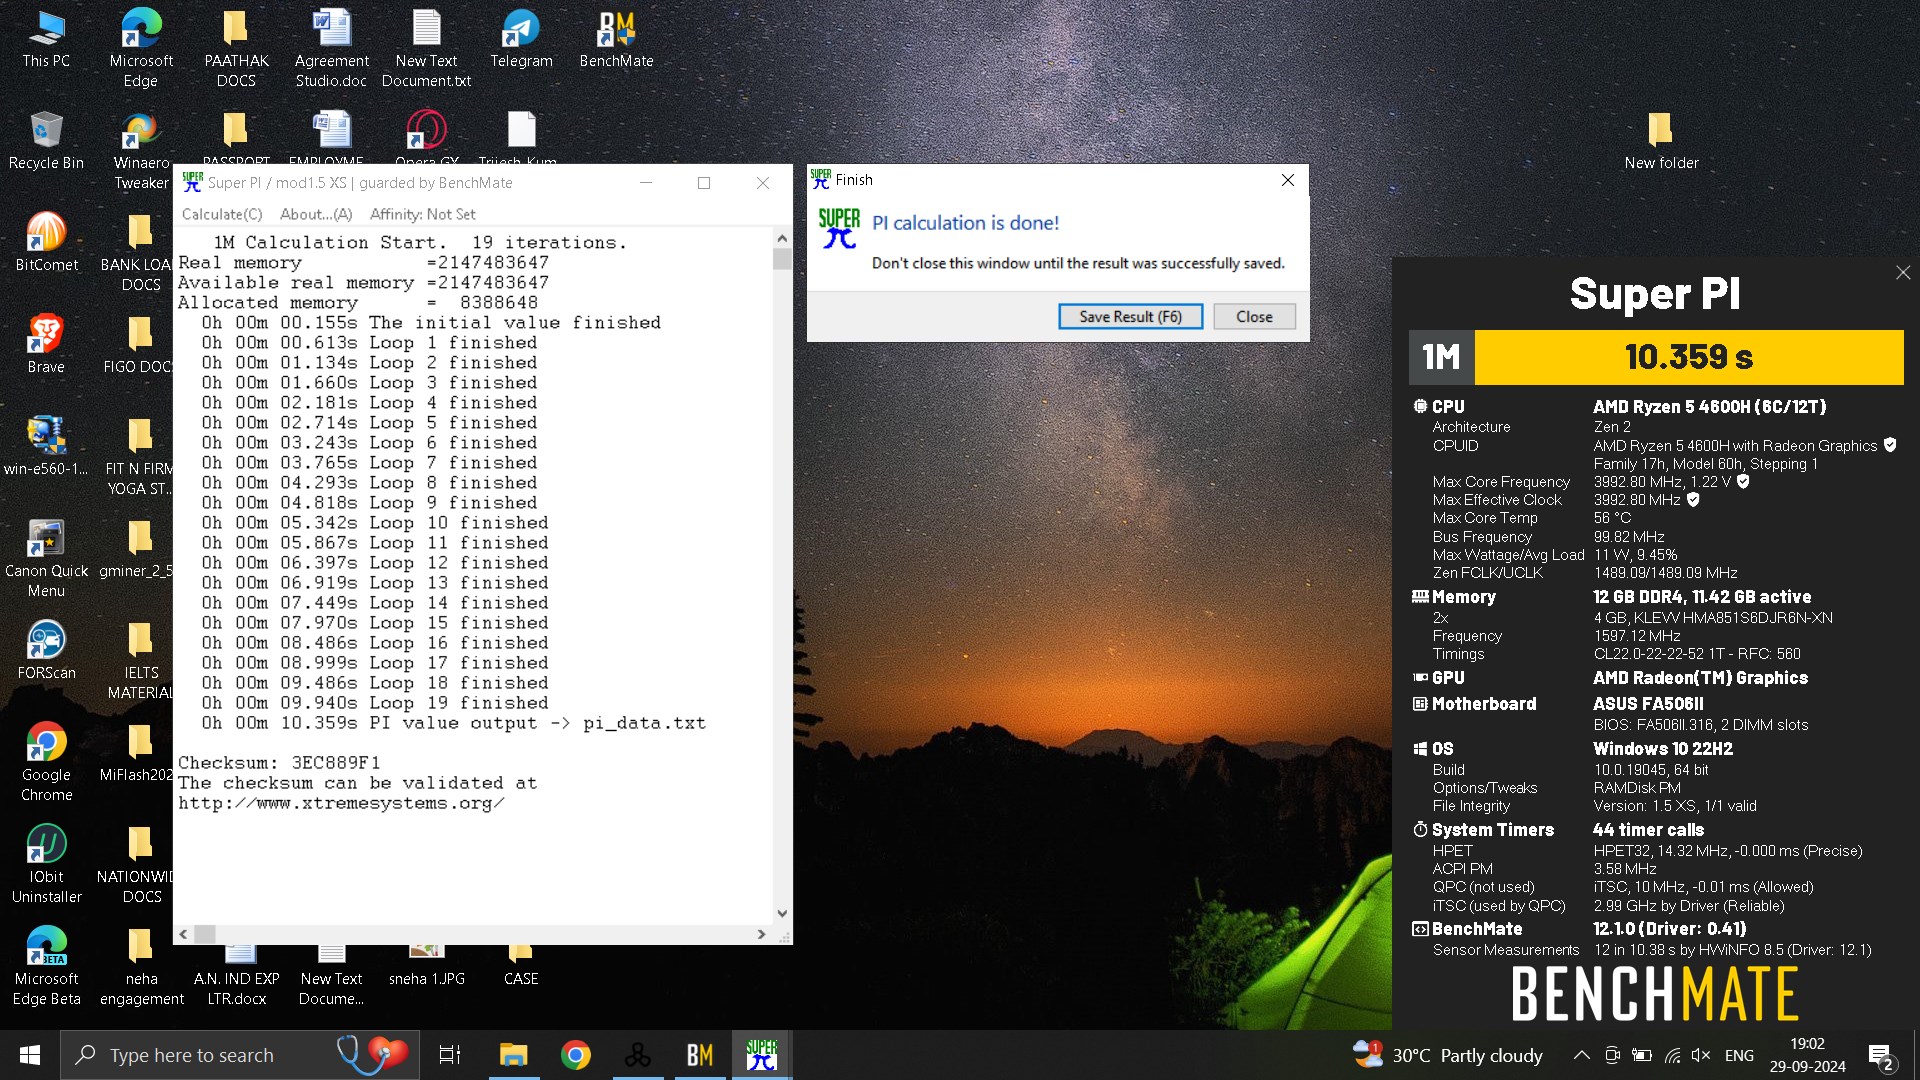Open clock and date 29-09-2024
The width and height of the screenshot is (1920, 1080).
coord(1807,1055)
